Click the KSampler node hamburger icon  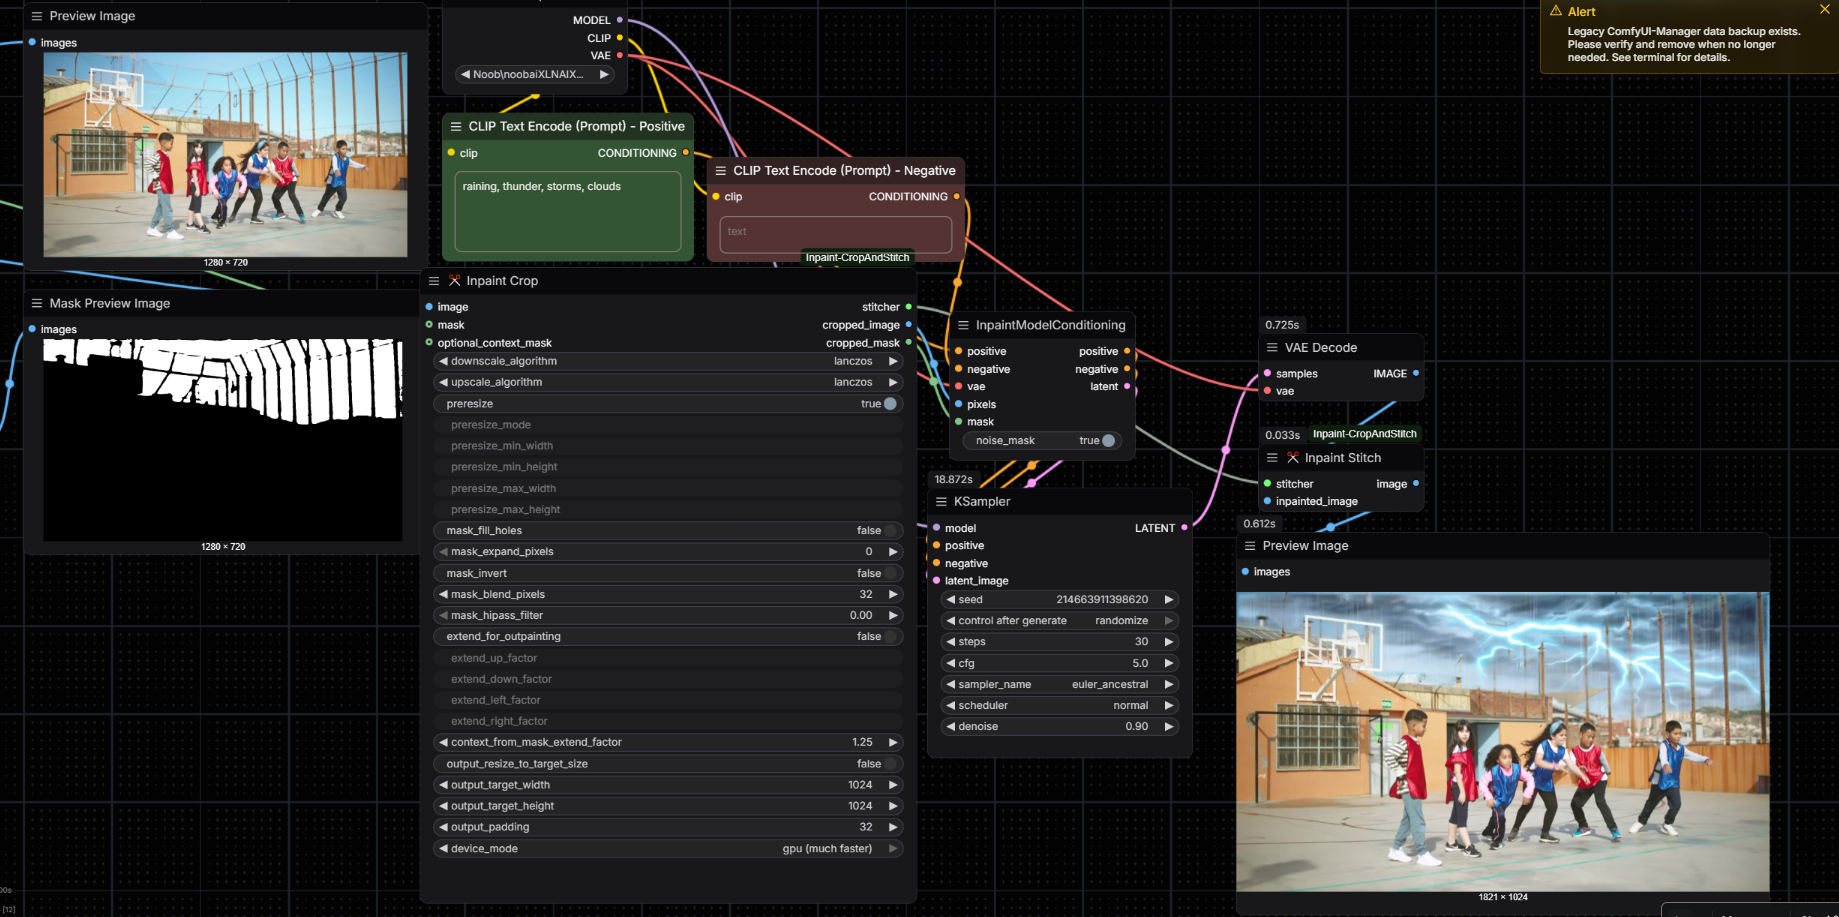tap(941, 502)
